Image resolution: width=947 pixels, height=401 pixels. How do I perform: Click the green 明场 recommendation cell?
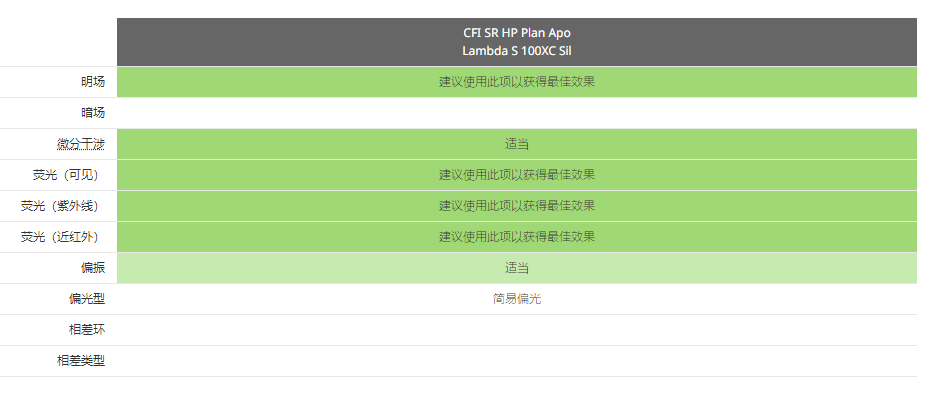pos(517,82)
